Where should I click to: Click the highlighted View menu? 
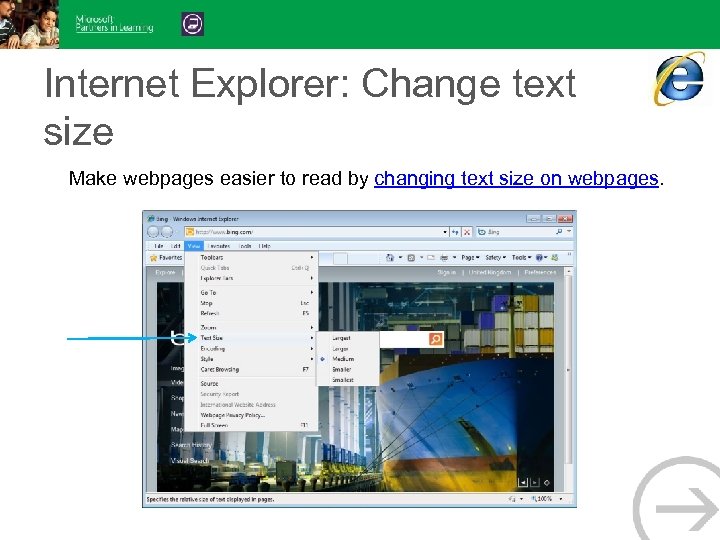pos(193,246)
